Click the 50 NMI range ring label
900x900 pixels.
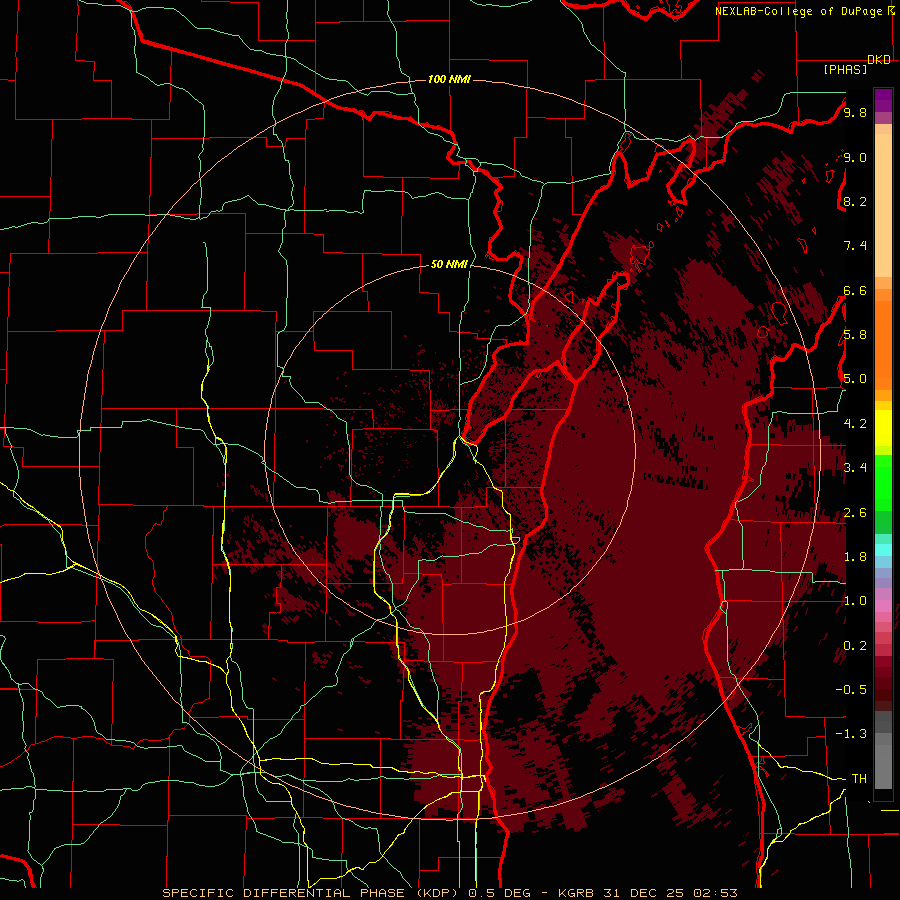[x=449, y=264]
